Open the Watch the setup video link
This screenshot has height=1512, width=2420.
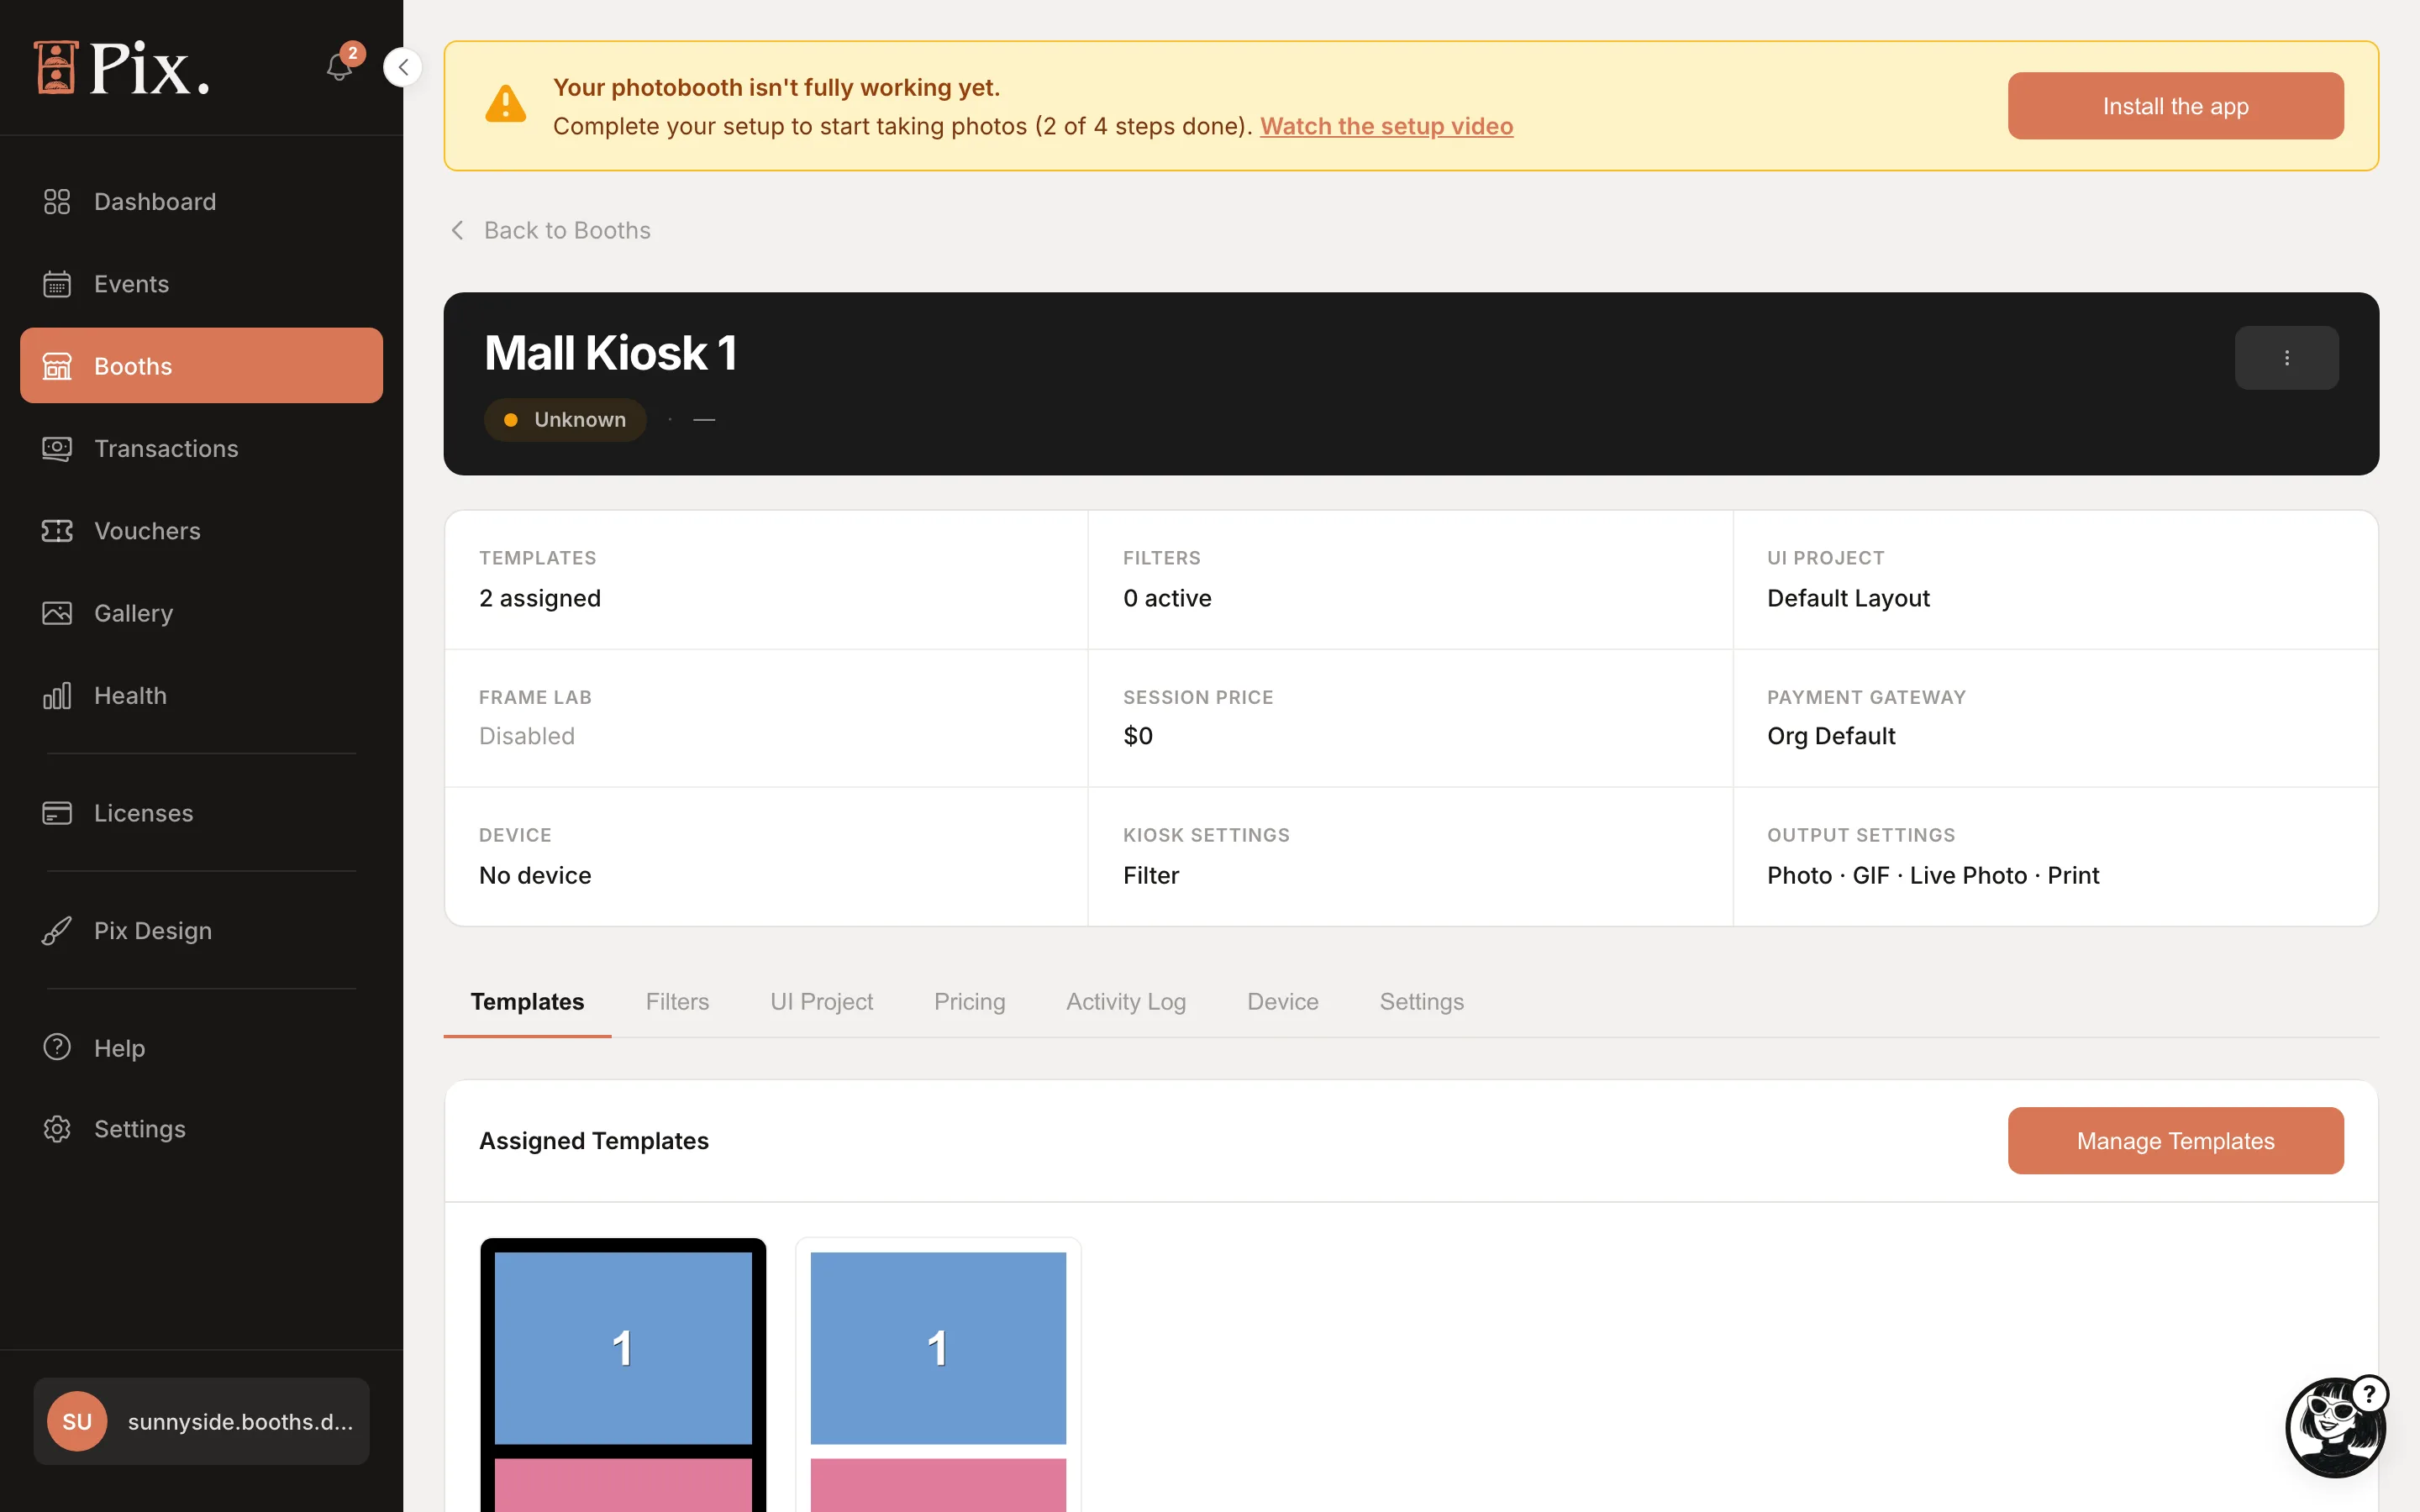pos(1386,126)
